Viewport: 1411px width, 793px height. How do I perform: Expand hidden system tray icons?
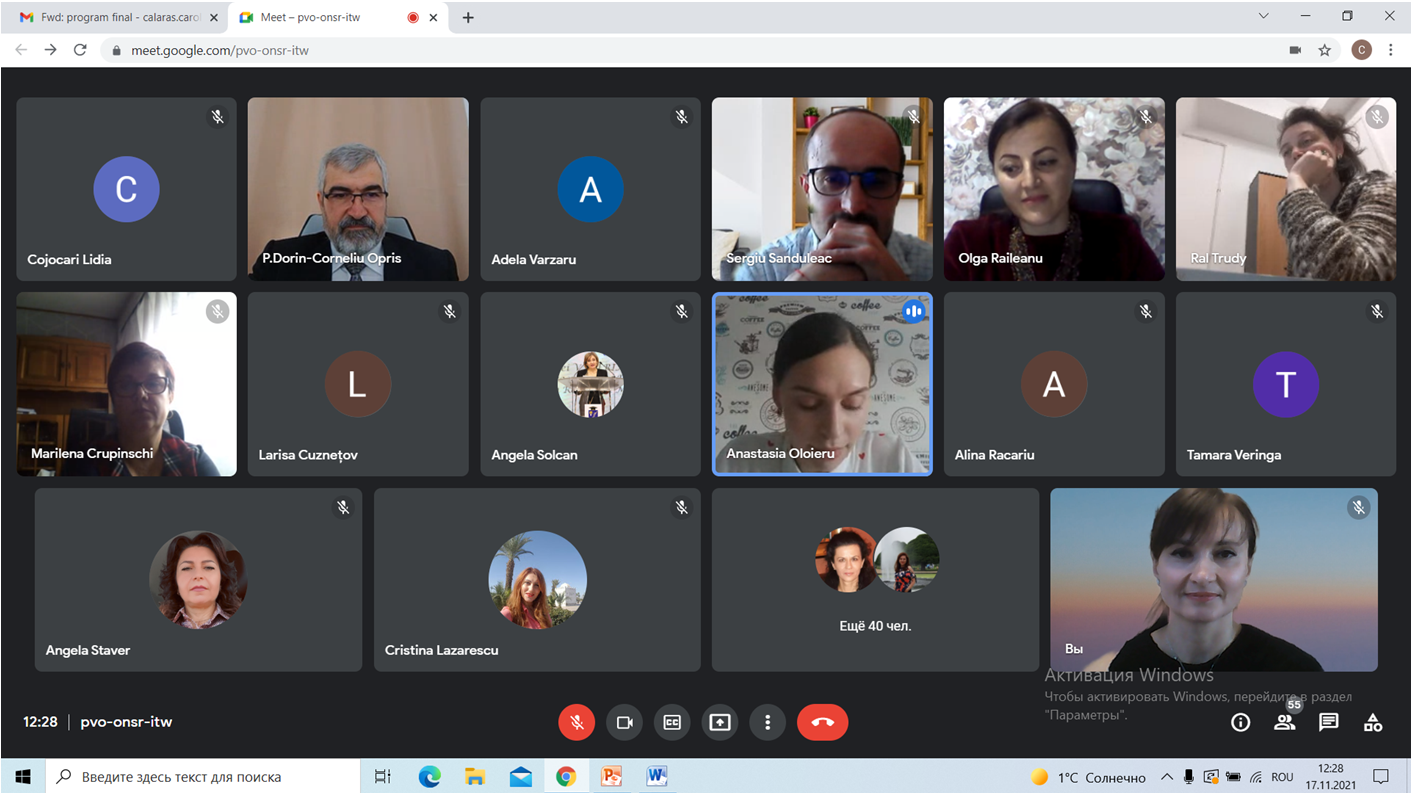click(1166, 777)
